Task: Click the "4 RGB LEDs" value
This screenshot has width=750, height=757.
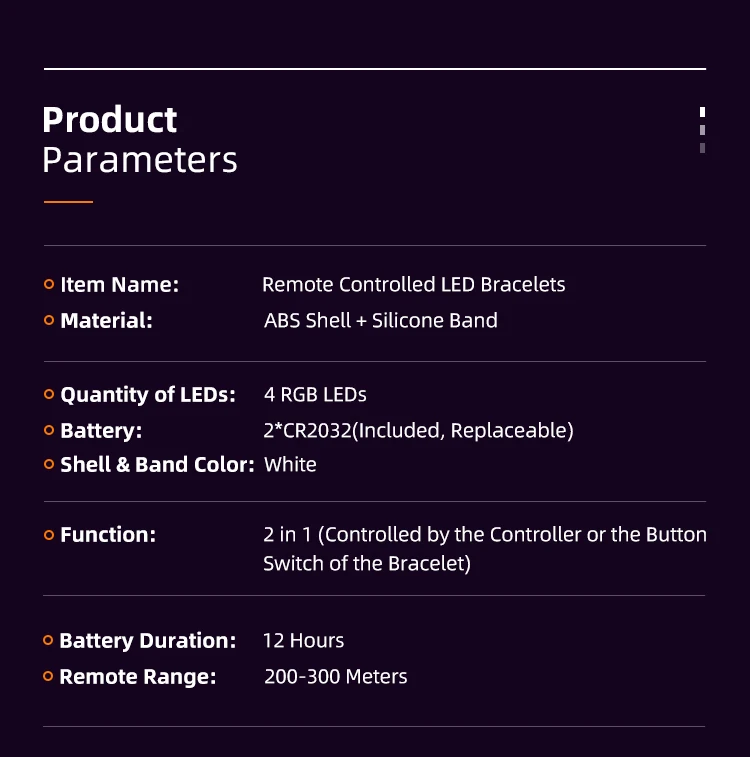Action: click(x=315, y=395)
